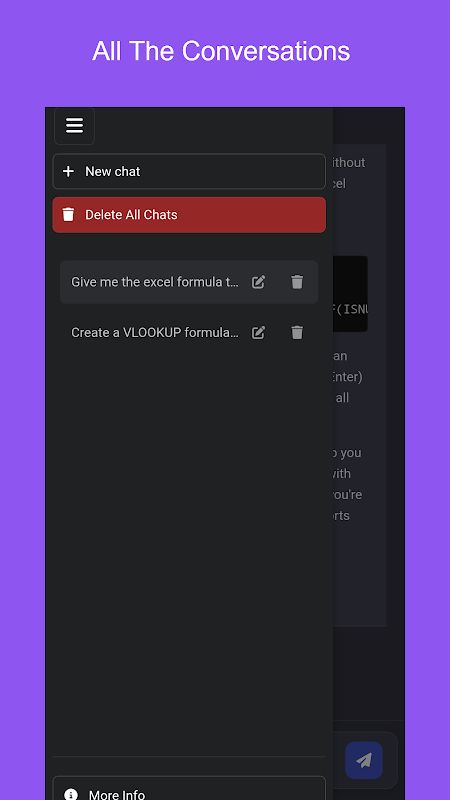
Task: Delete the 'Give me the excel formula' chat
Action: pos(297,282)
